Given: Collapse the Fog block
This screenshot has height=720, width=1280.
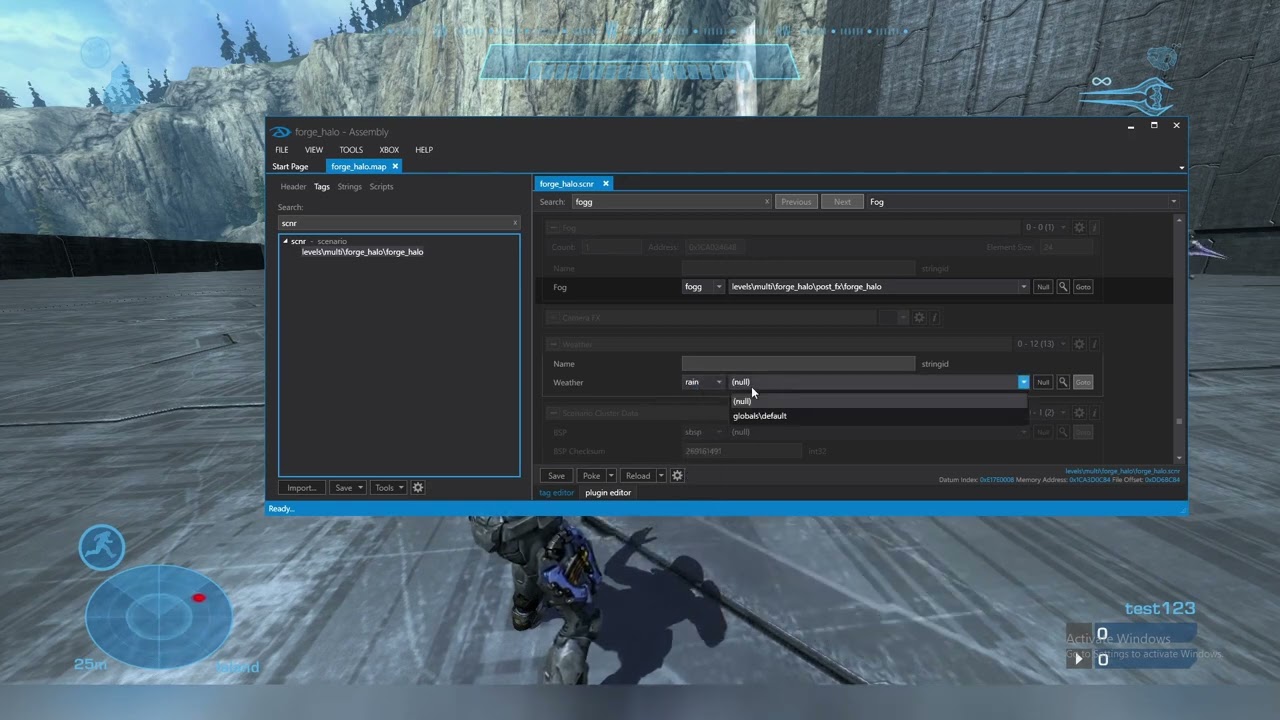Looking at the screenshot, I should pos(552,228).
